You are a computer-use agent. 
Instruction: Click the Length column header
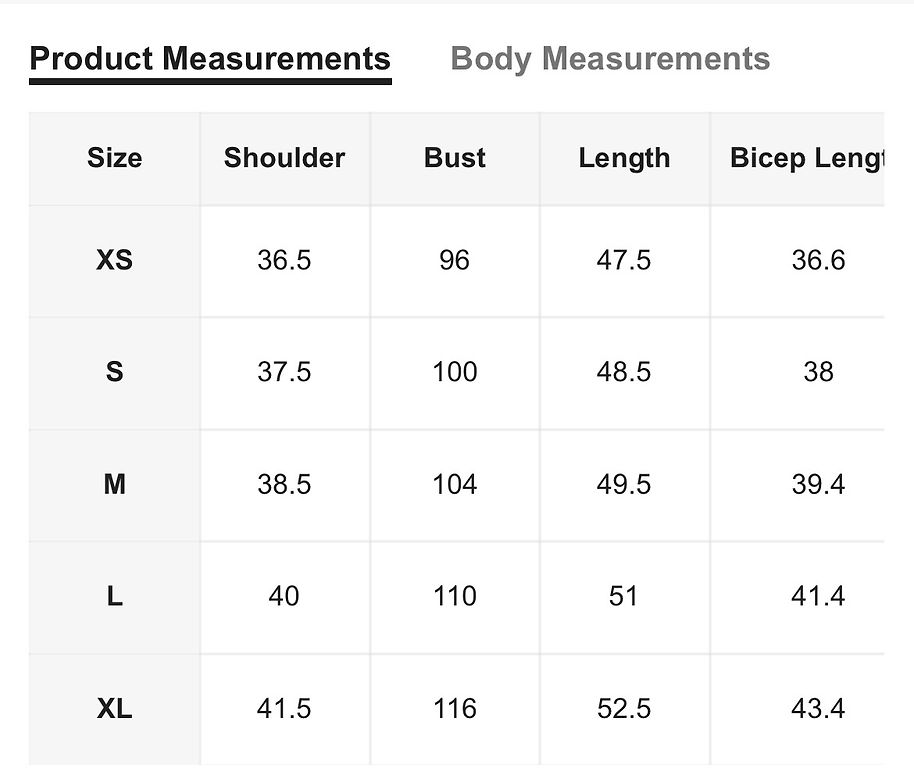(624, 158)
